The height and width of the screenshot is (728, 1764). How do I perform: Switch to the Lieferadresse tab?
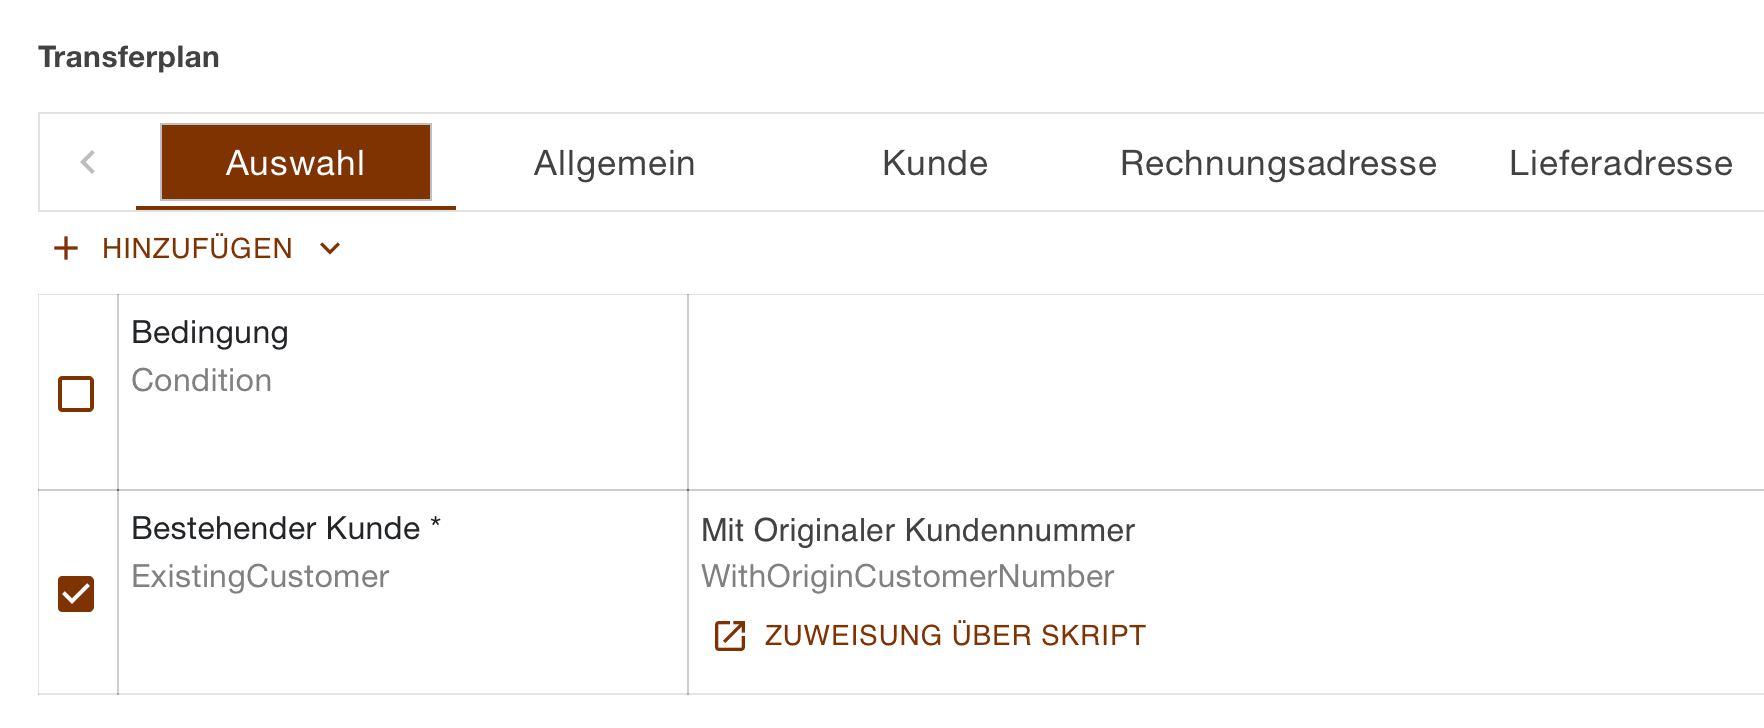pos(1620,163)
